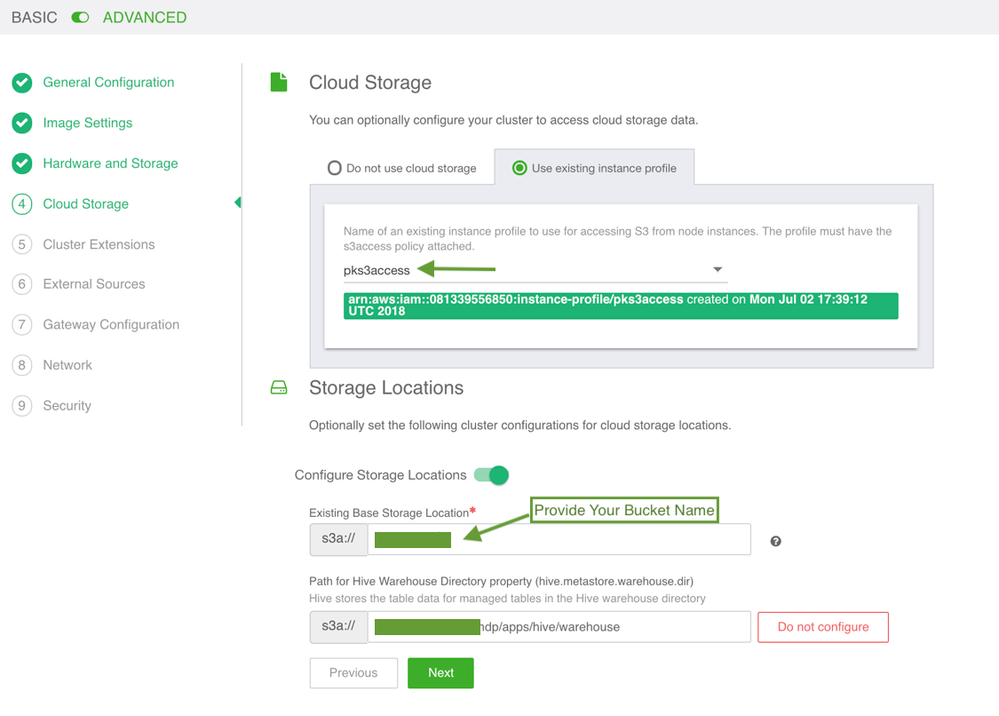Toggle the Basic/Advanced mode switch
999x716 pixels.
[80, 18]
